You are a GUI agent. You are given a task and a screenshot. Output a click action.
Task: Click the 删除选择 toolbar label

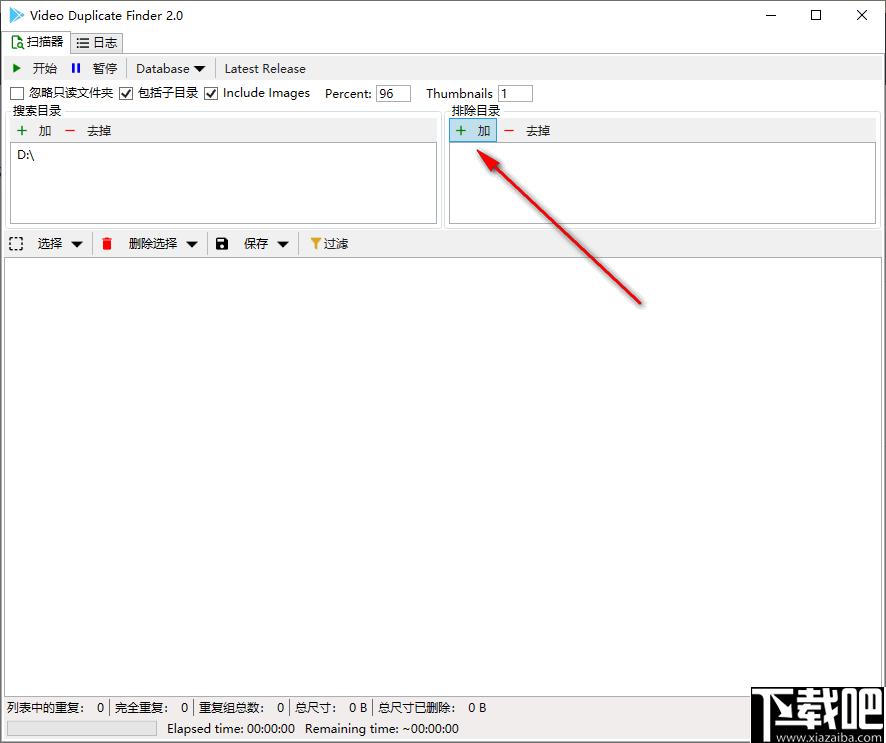click(153, 244)
